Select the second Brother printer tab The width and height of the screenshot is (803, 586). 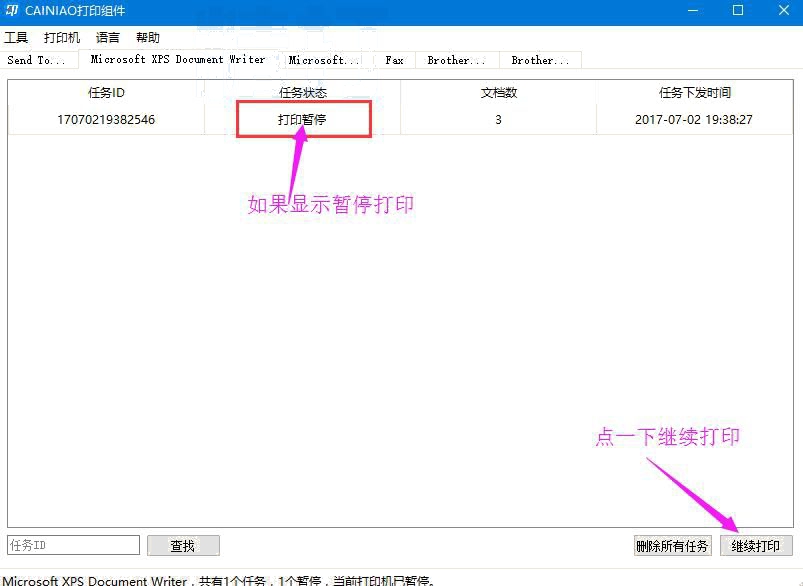(540, 59)
